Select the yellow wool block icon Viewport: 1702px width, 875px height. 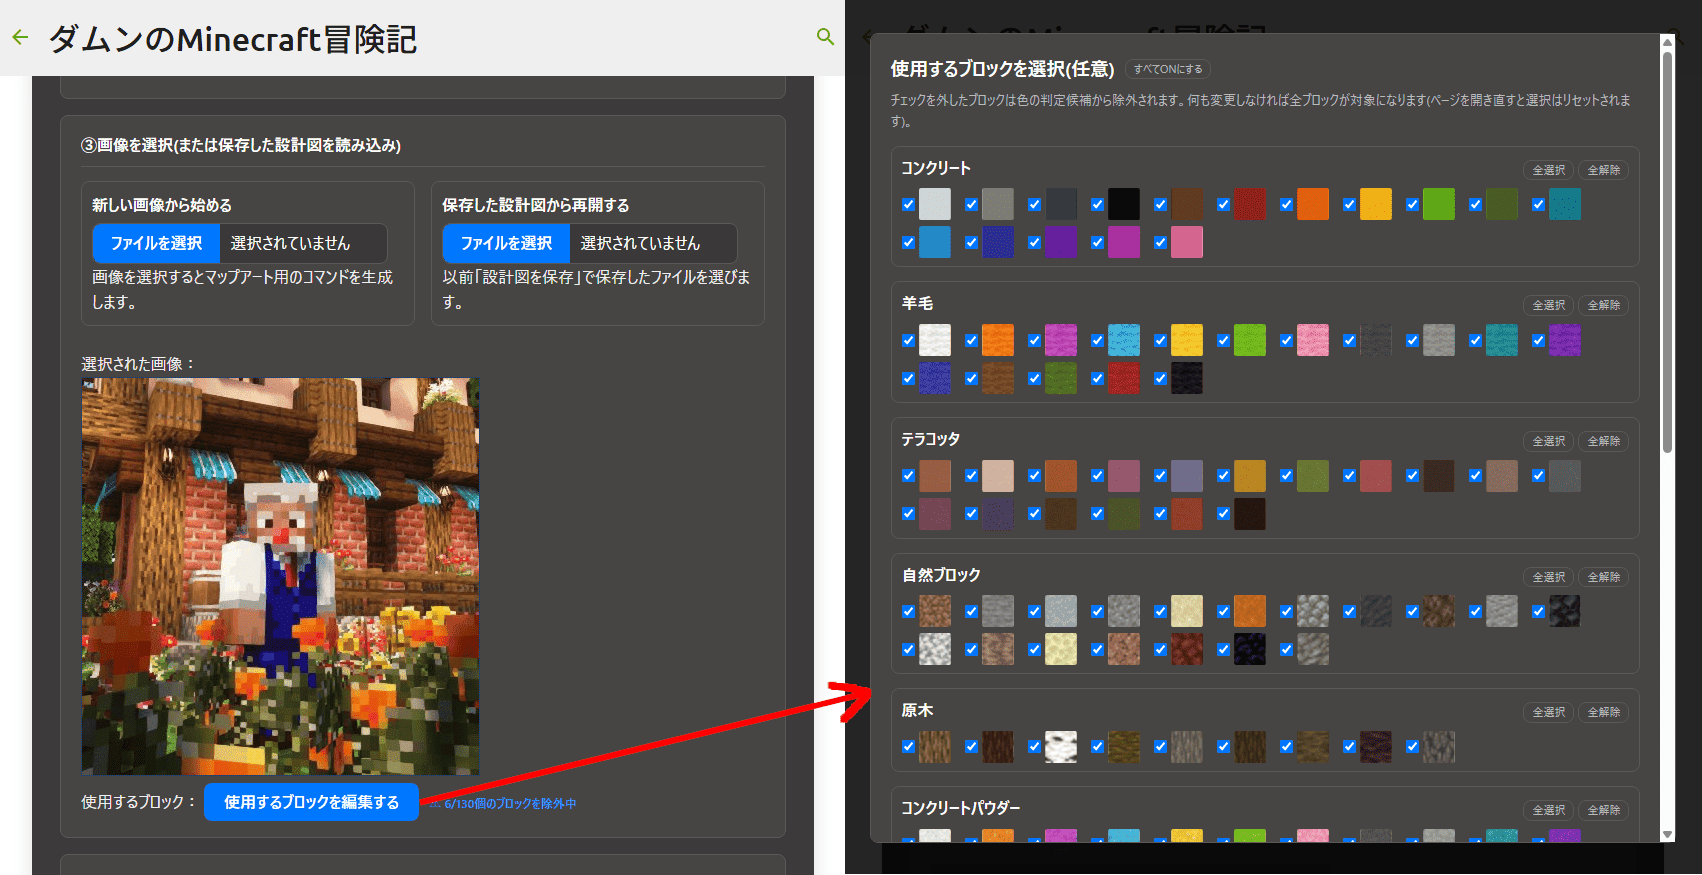(x=1187, y=340)
